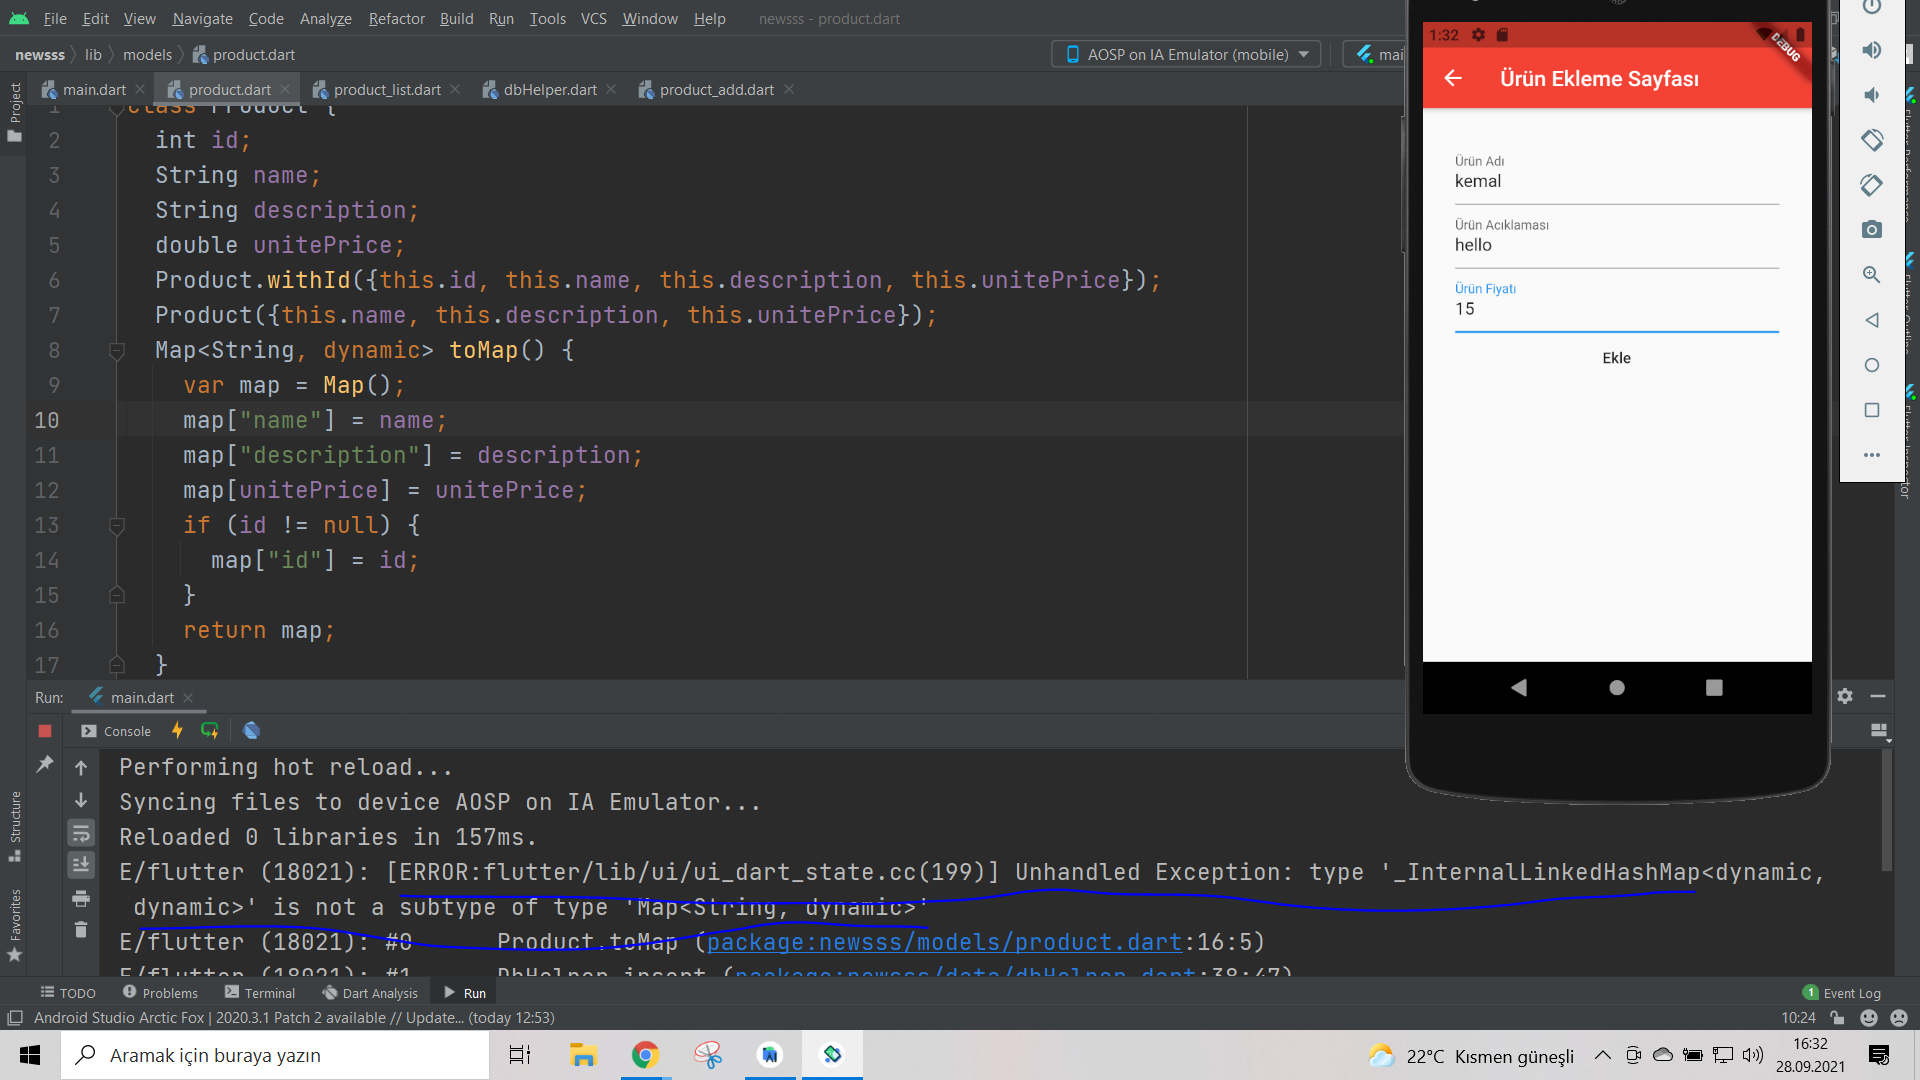Print console output with printer icon

tap(81, 898)
